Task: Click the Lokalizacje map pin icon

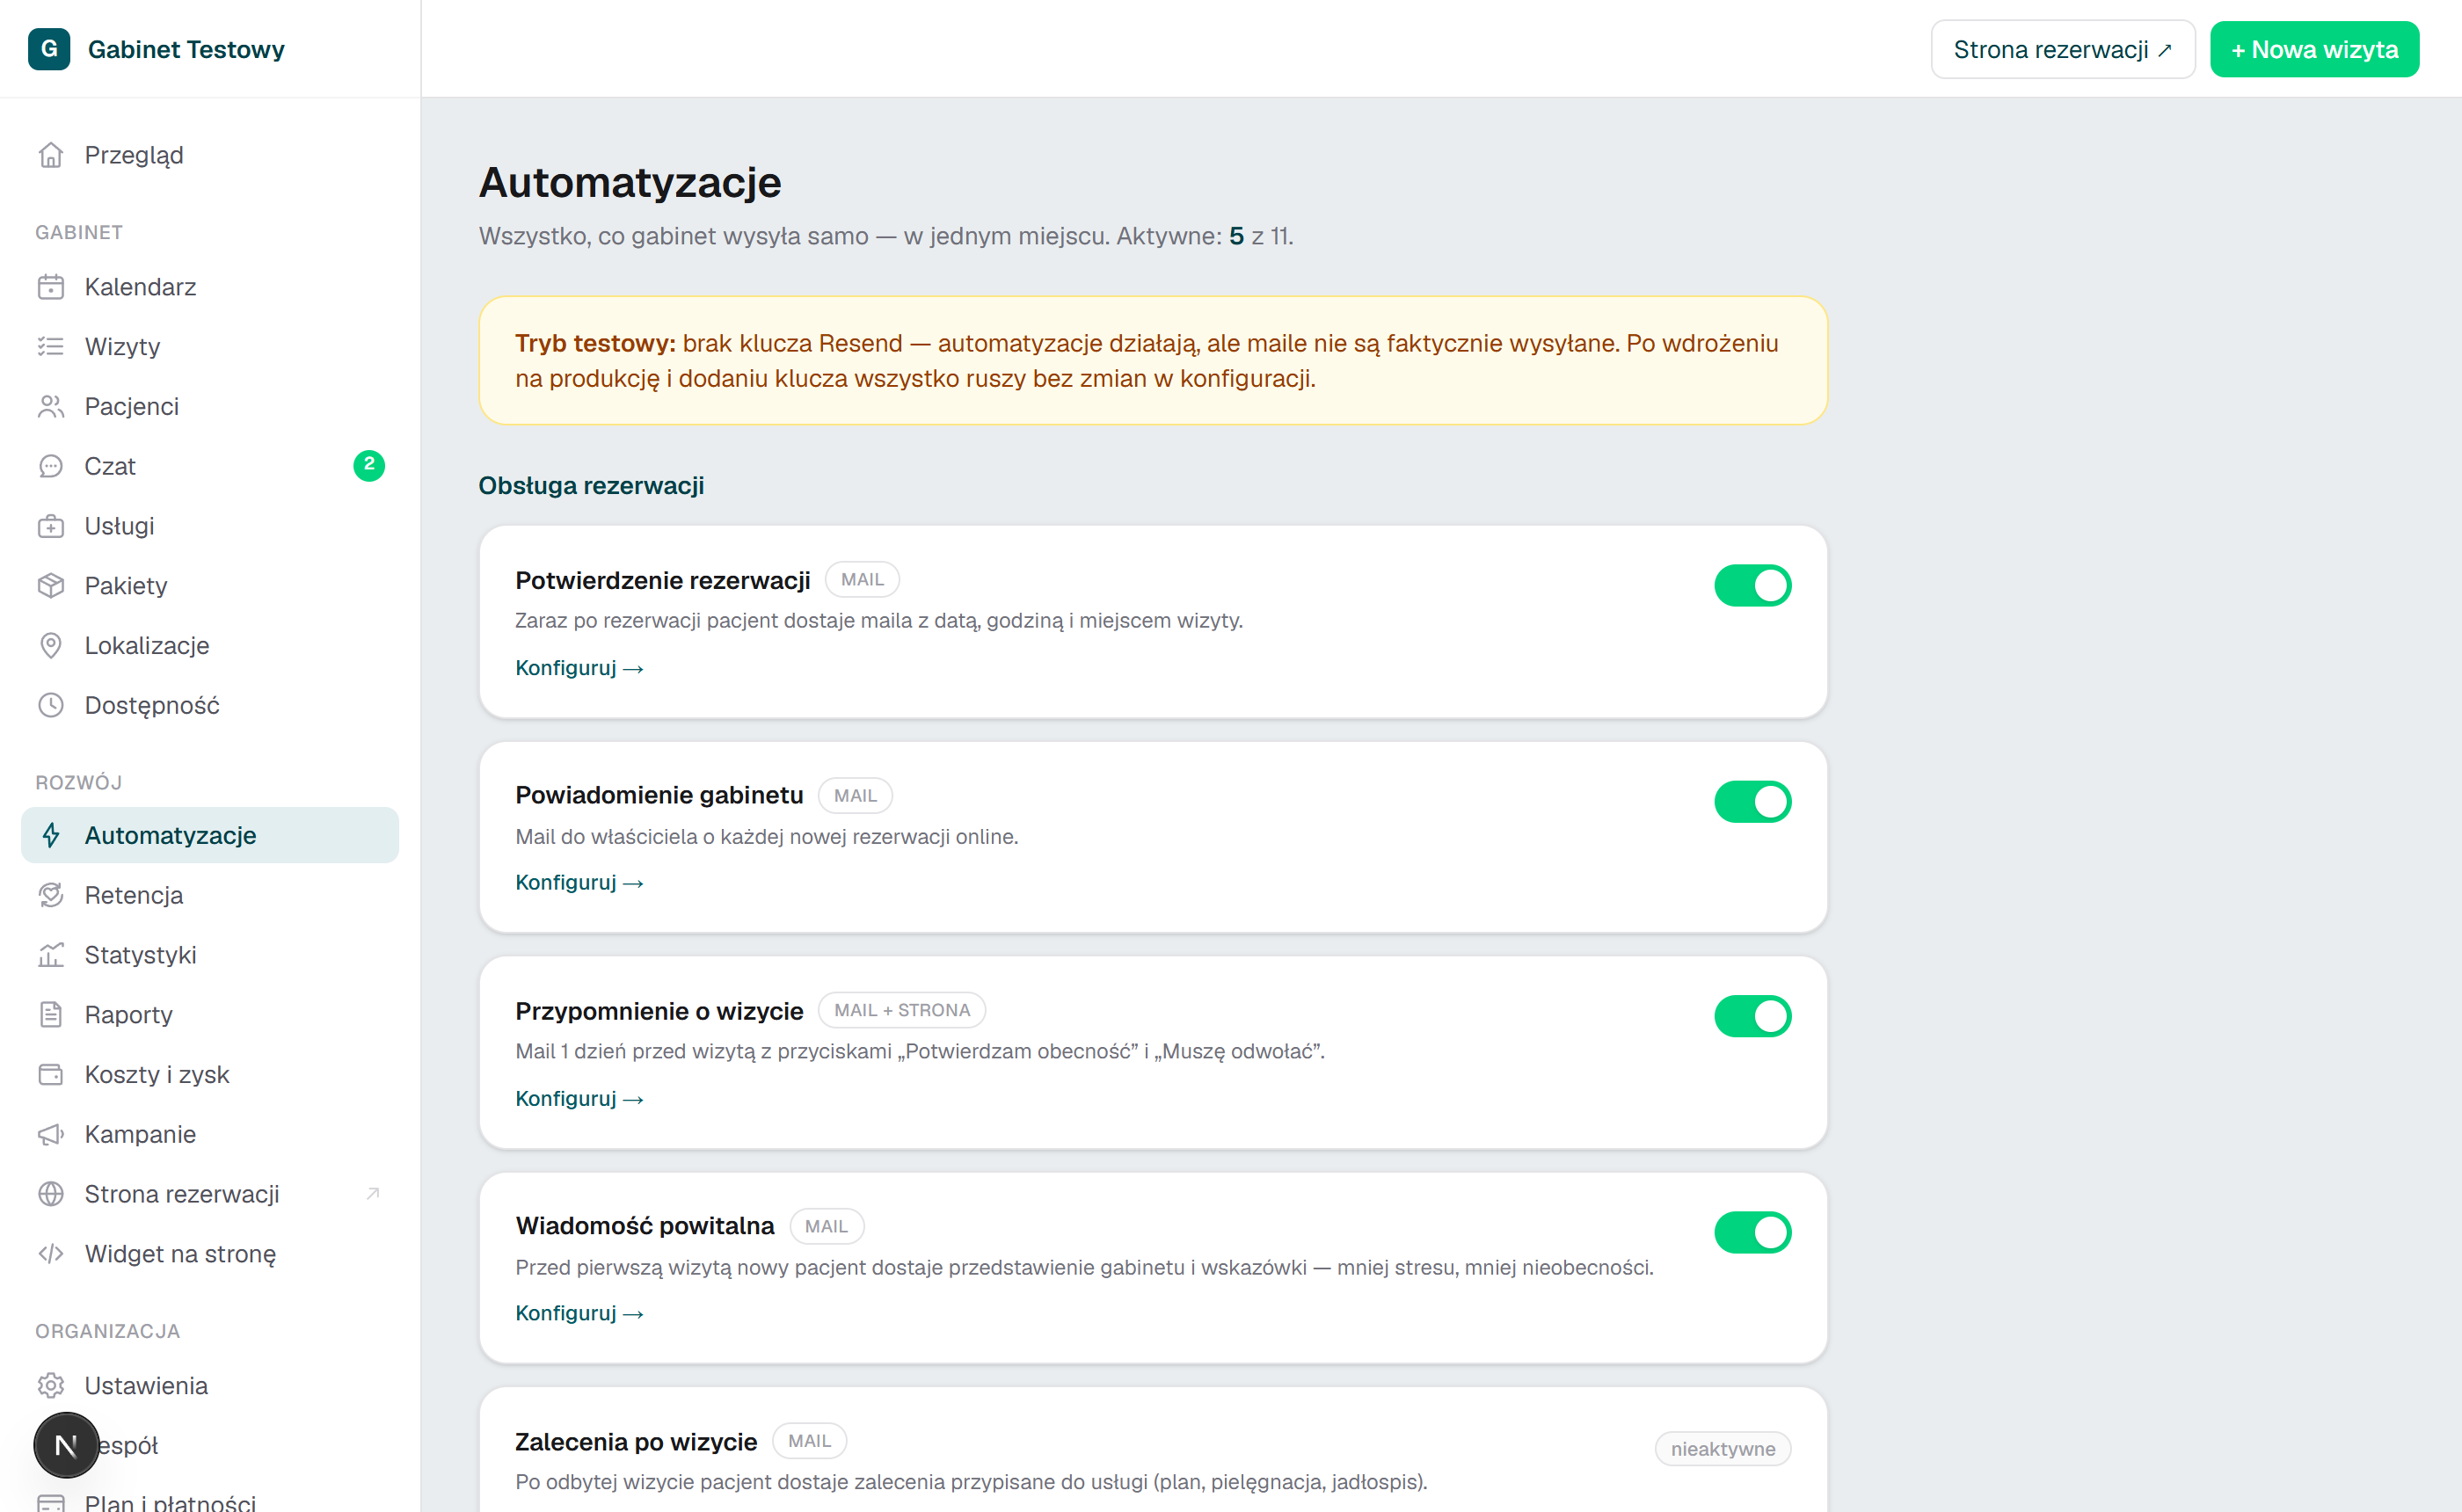Action: point(51,645)
